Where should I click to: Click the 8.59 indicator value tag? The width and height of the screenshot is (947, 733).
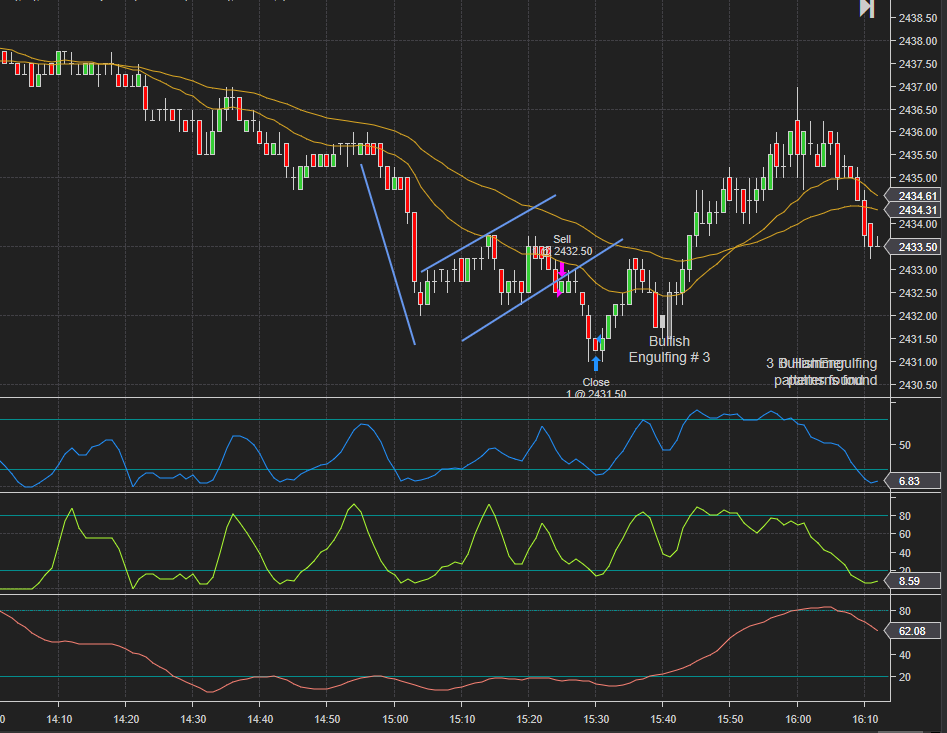pos(909,580)
